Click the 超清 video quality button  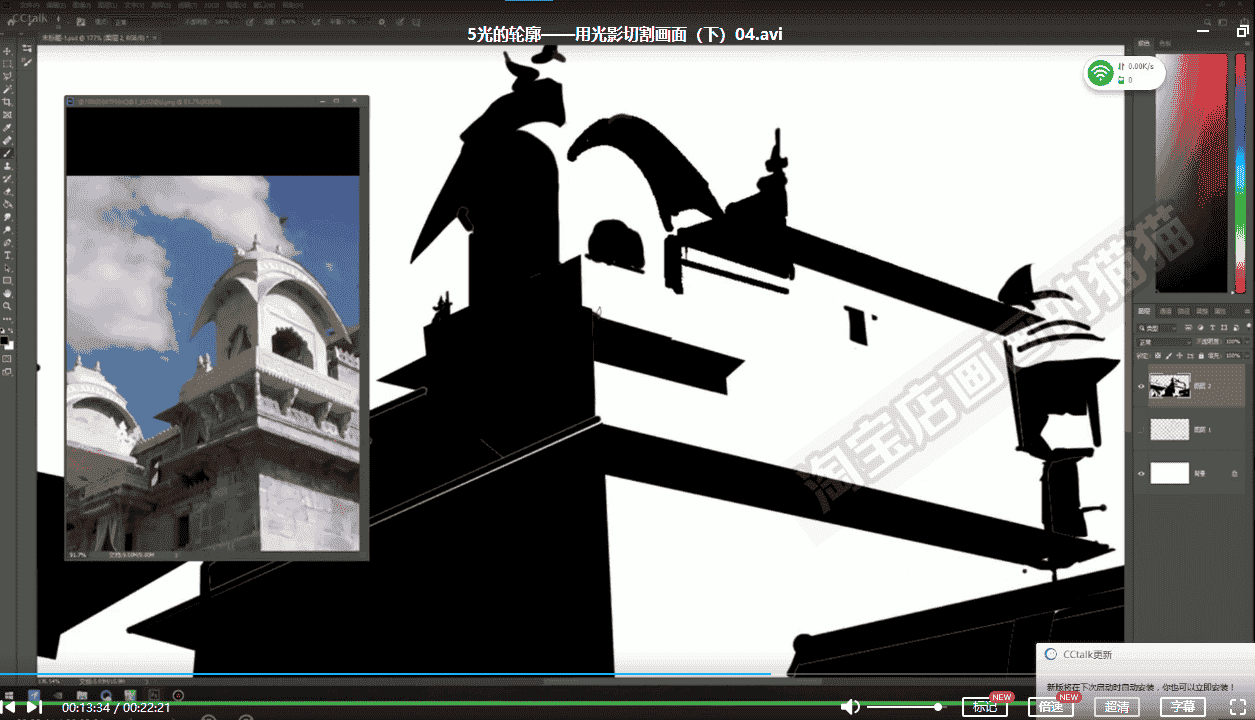1117,707
